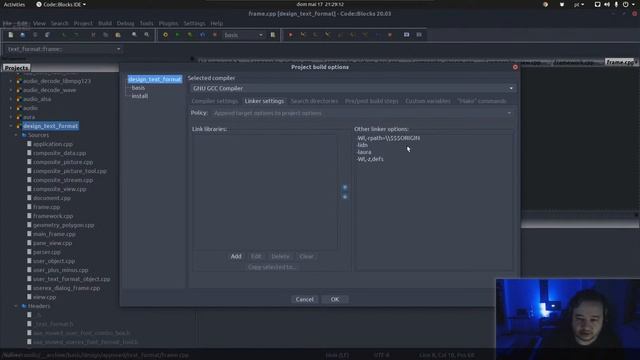Switch to Compiler settings tab
Viewport: 640px width, 360px height.
[x=215, y=101]
